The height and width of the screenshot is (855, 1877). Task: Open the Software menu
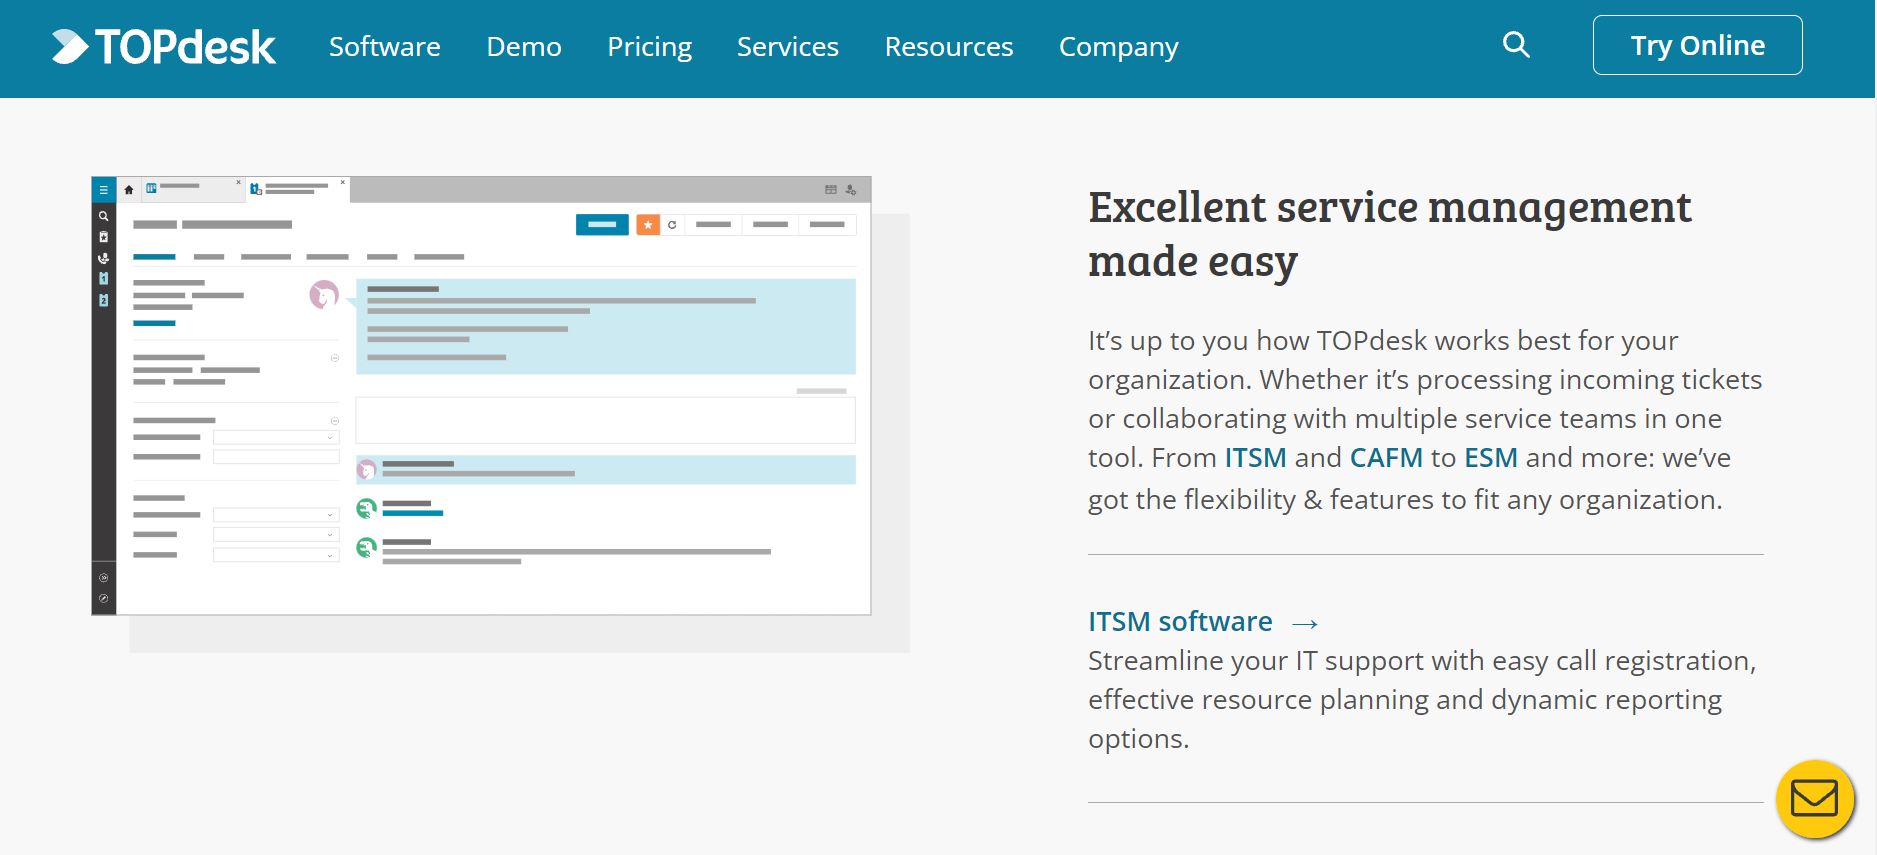coord(384,47)
